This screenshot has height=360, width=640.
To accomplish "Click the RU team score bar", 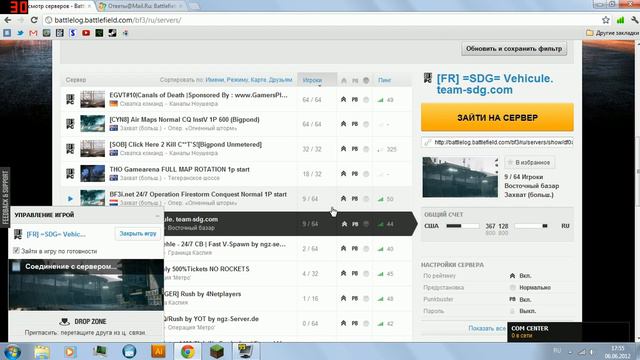I will pos(531,226).
